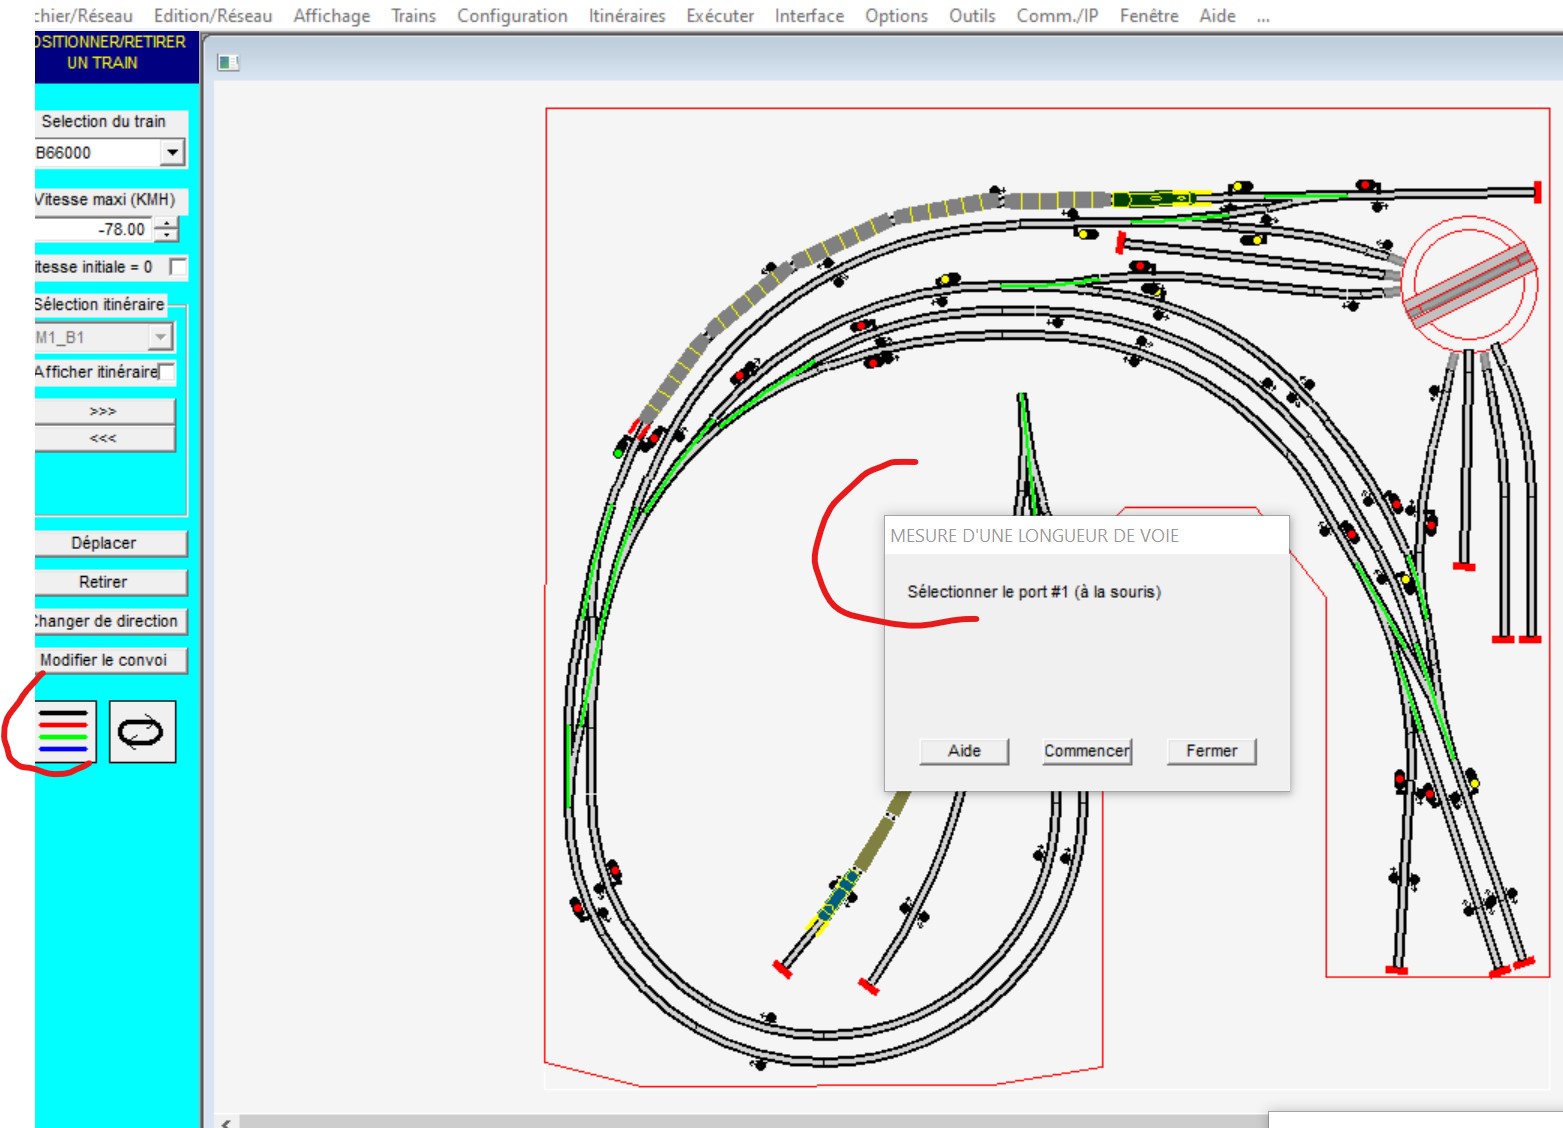Click the 'Sélectionner le port #1' text

(1034, 592)
